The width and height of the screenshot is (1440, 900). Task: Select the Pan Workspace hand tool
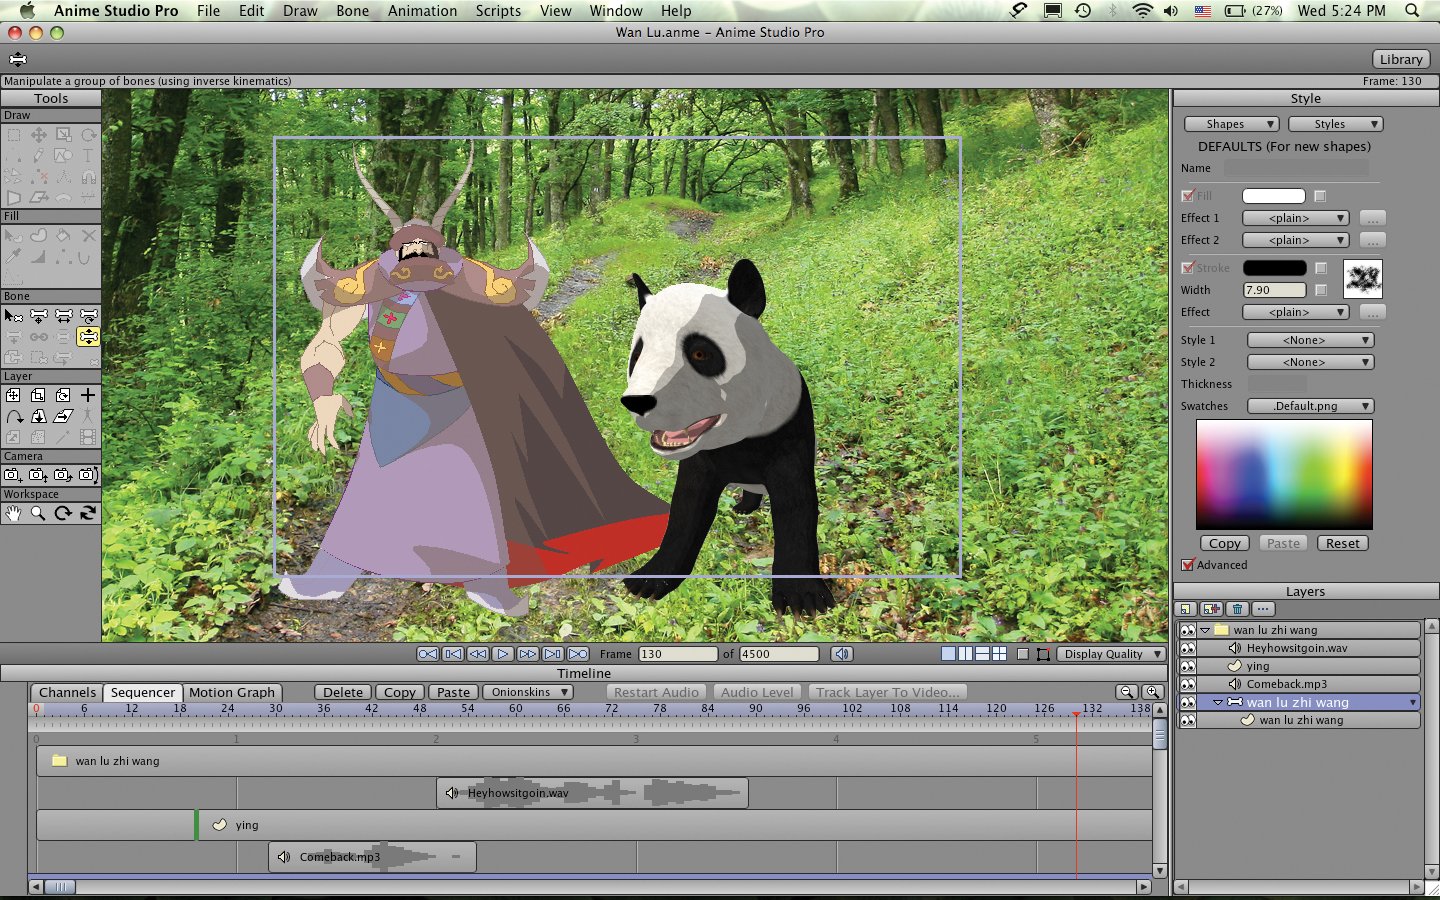pyautogui.click(x=13, y=513)
